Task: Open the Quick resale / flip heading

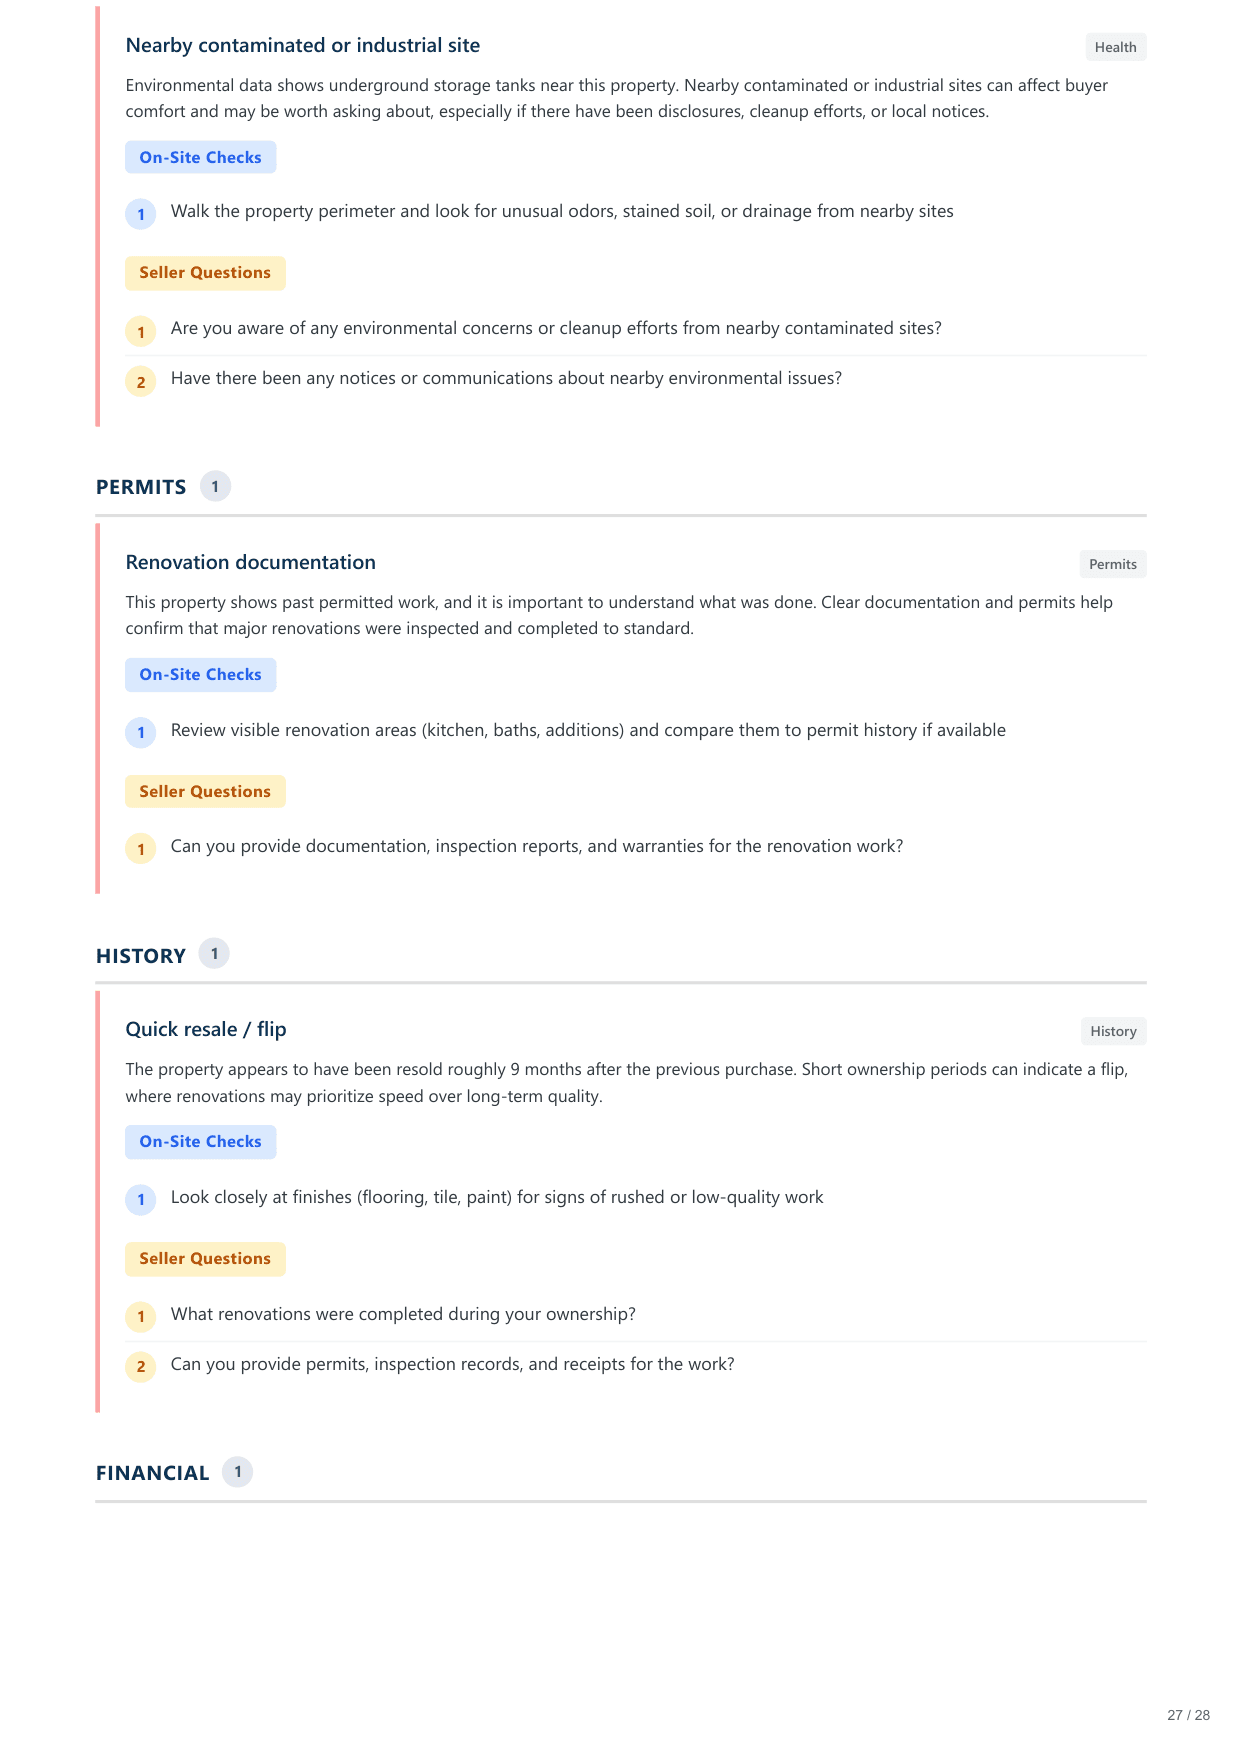Action: 206,1029
